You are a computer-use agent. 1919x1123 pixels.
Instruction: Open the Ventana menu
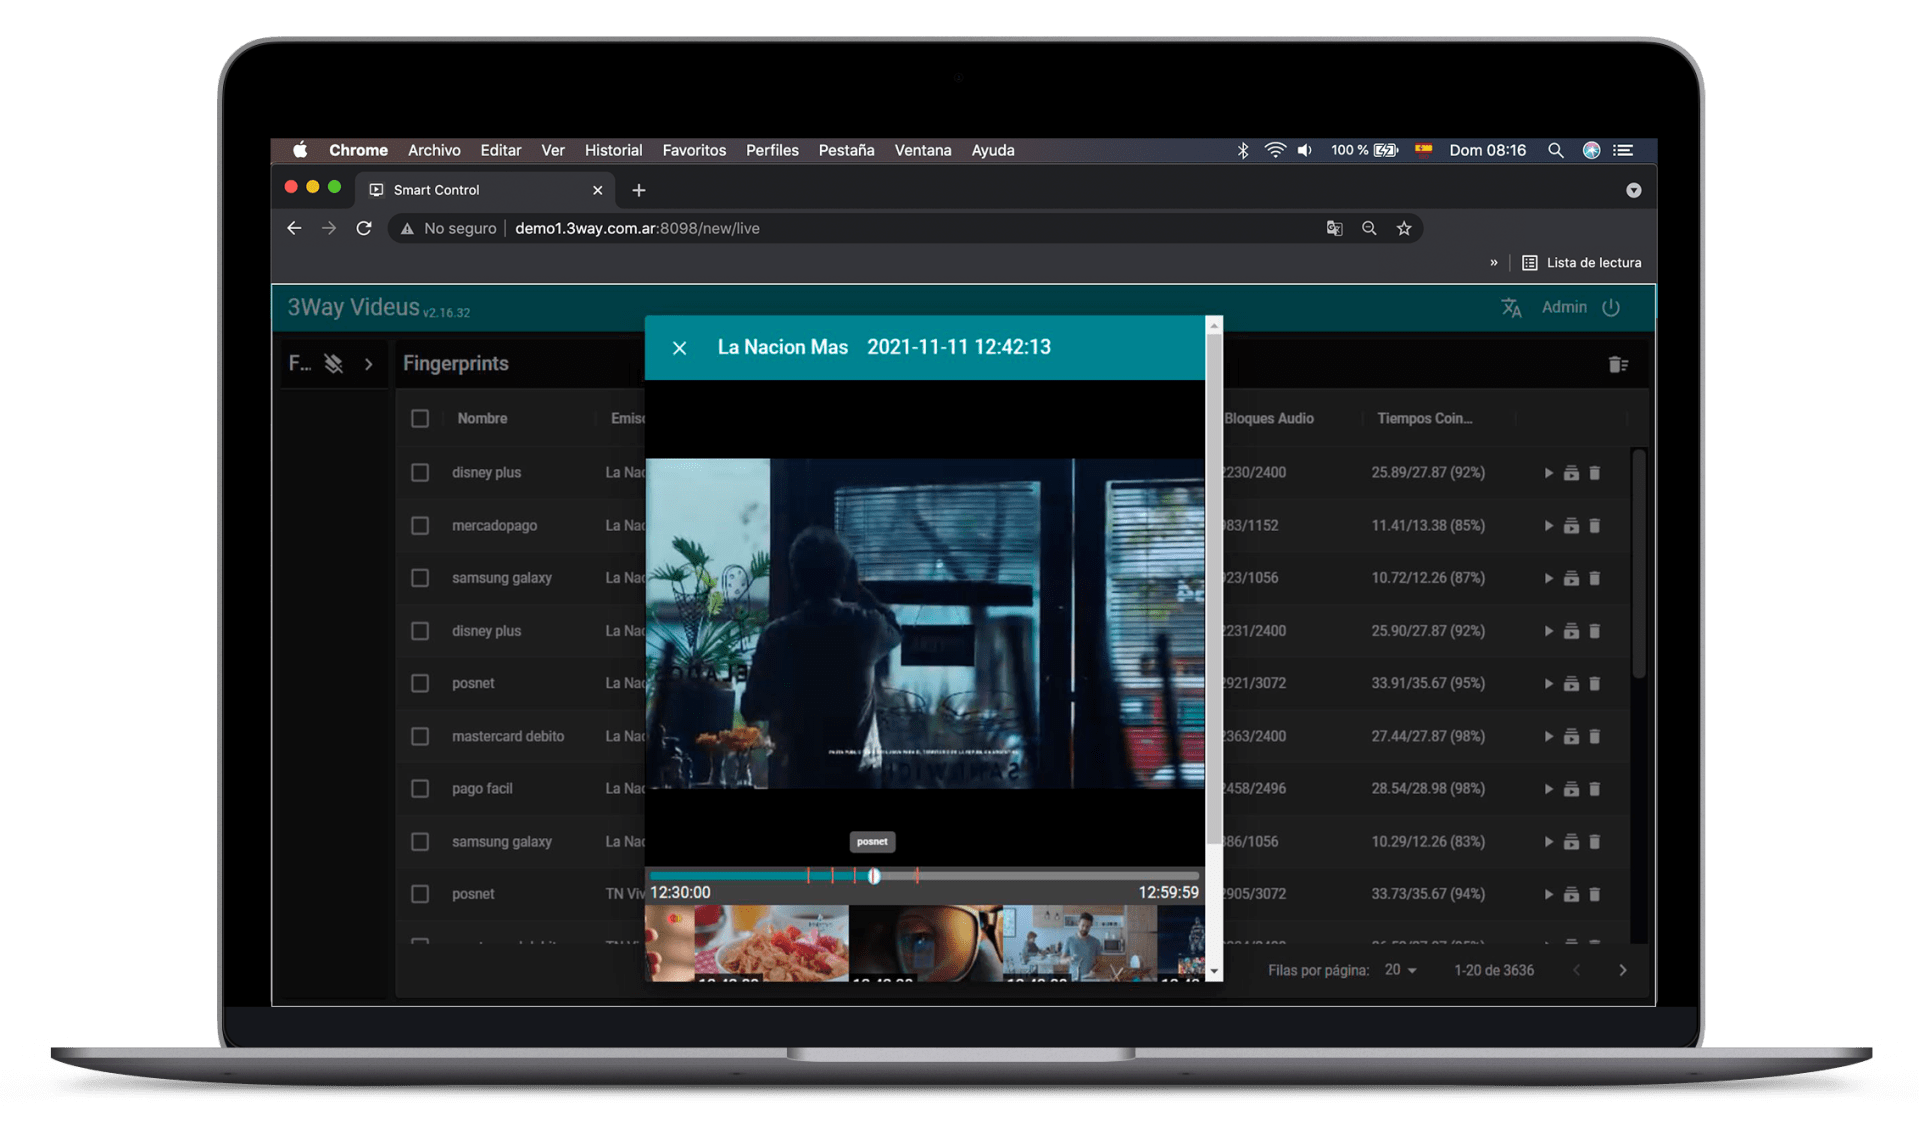tap(922, 150)
